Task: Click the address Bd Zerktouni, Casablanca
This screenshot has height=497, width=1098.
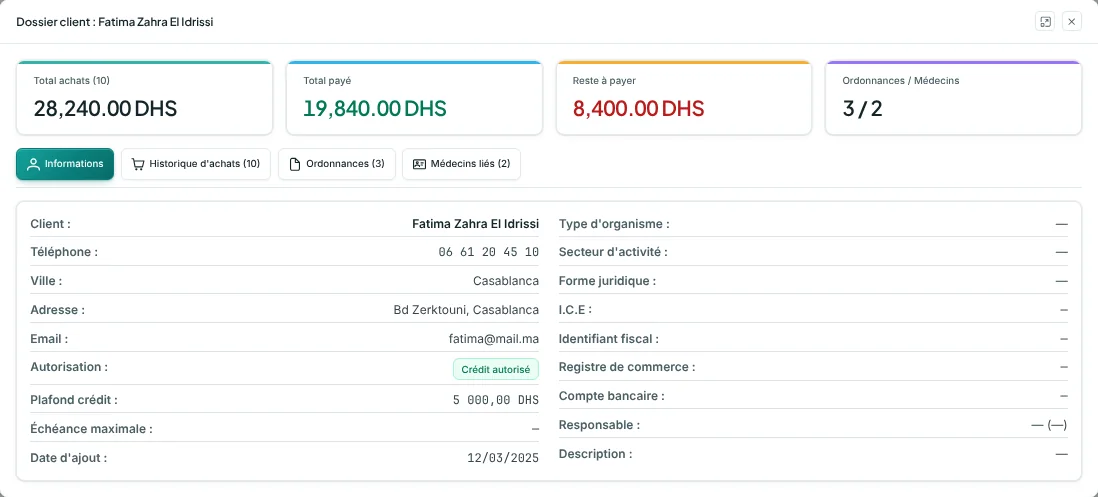Action: tap(466, 309)
